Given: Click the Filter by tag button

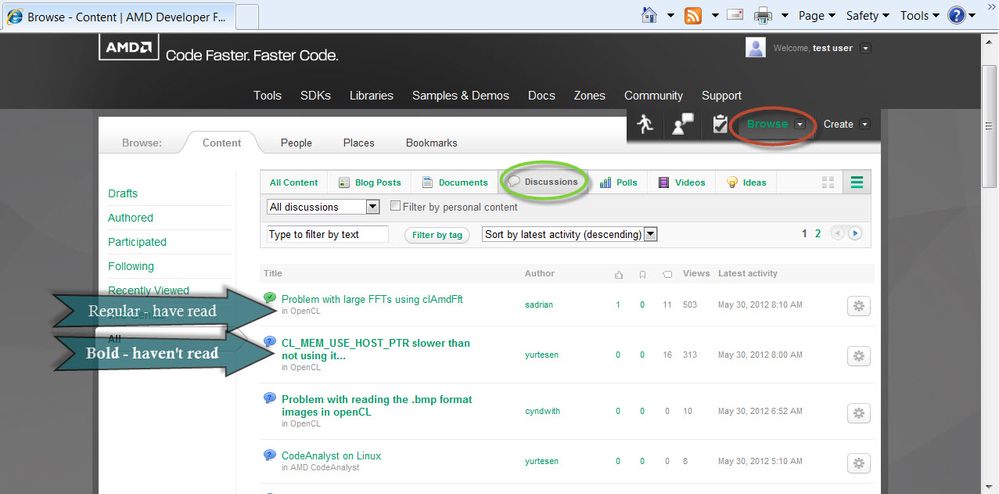Looking at the screenshot, I should pyautogui.click(x=437, y=235).
